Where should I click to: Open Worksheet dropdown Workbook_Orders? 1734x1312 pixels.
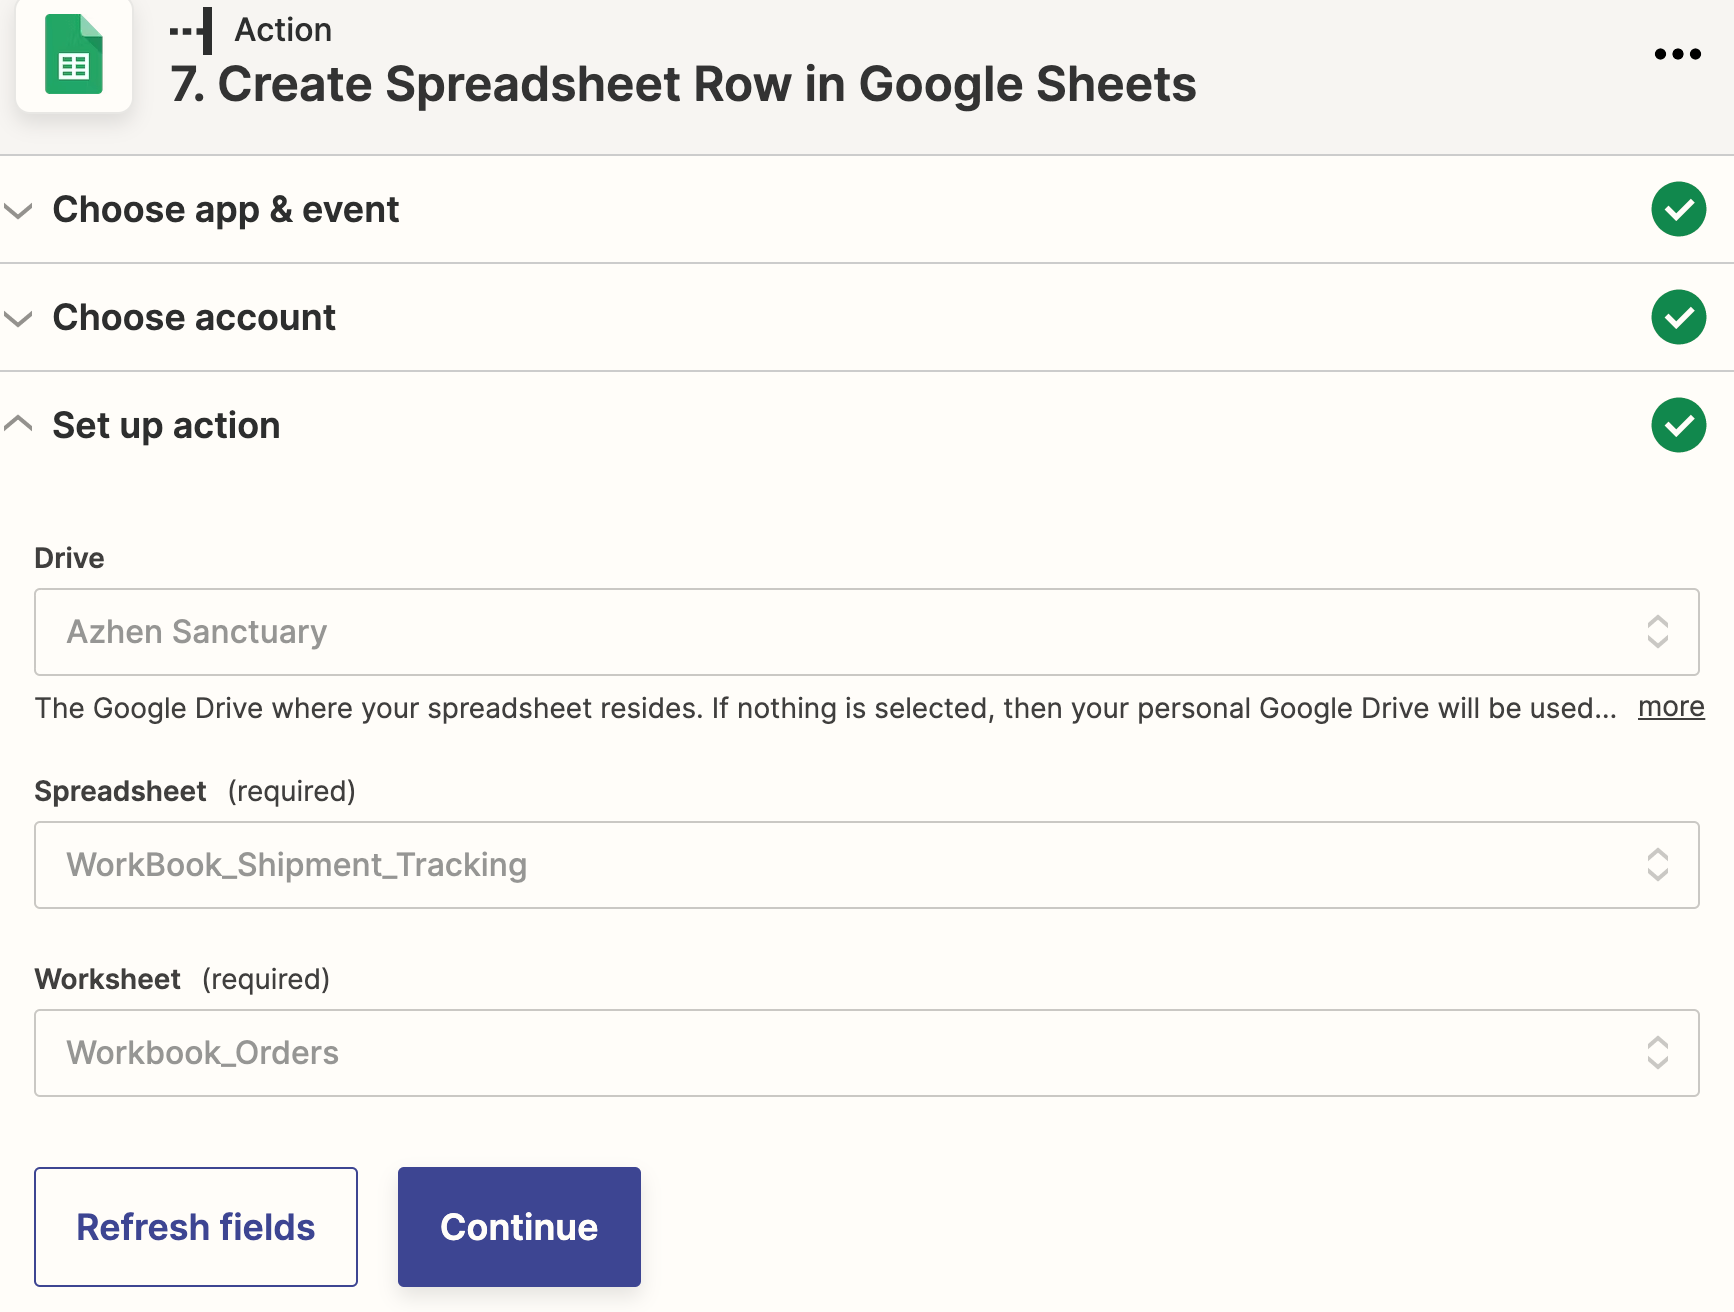(x=867, y=1053)
